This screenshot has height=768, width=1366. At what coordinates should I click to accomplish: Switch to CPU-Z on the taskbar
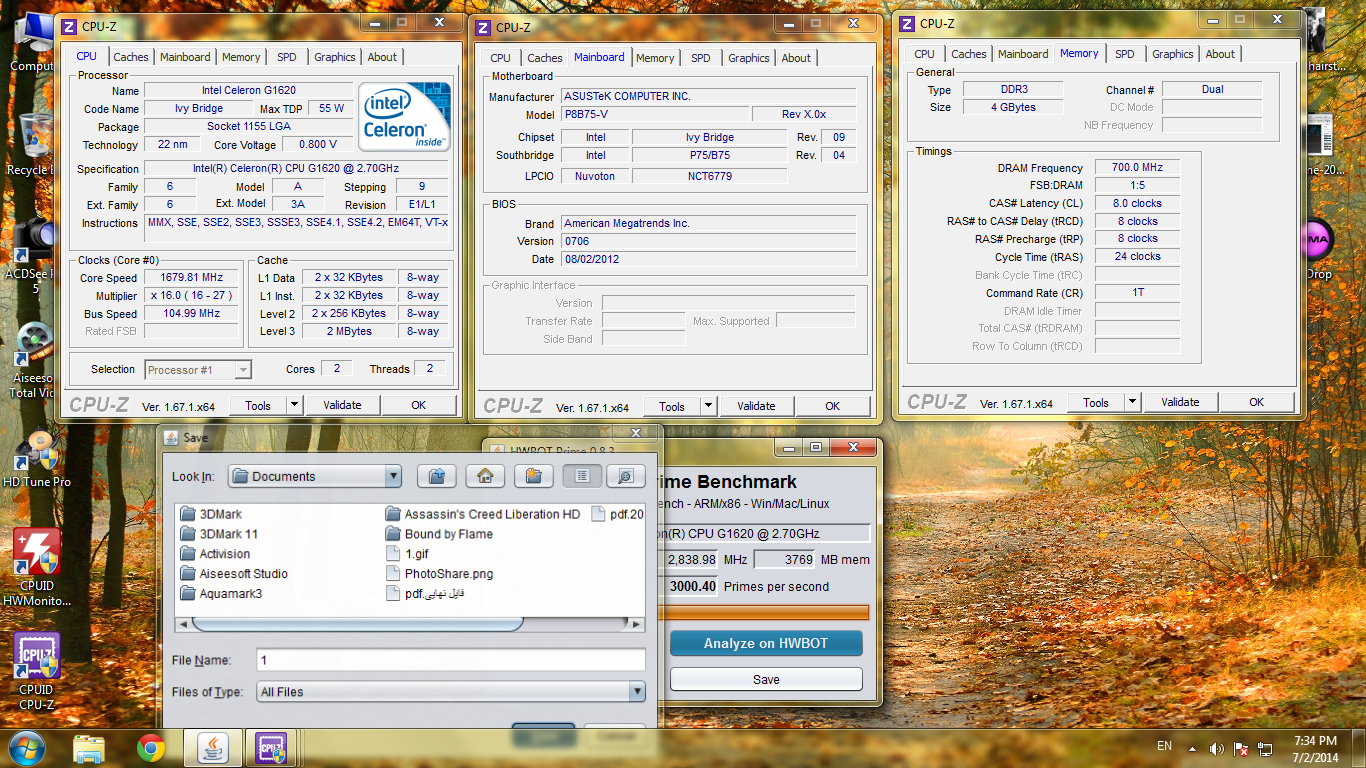point(272,747)
